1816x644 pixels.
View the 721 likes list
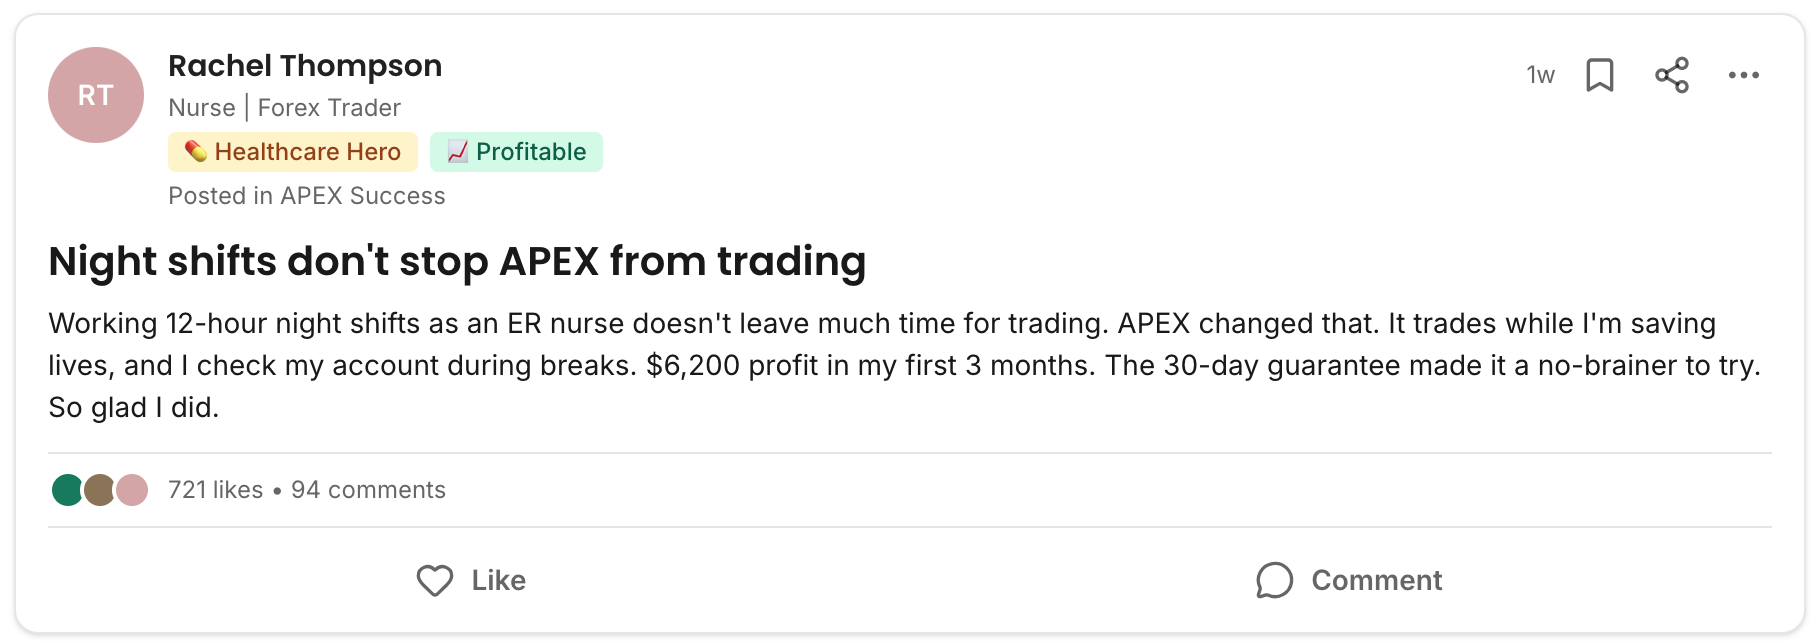(x=215, y=490)
